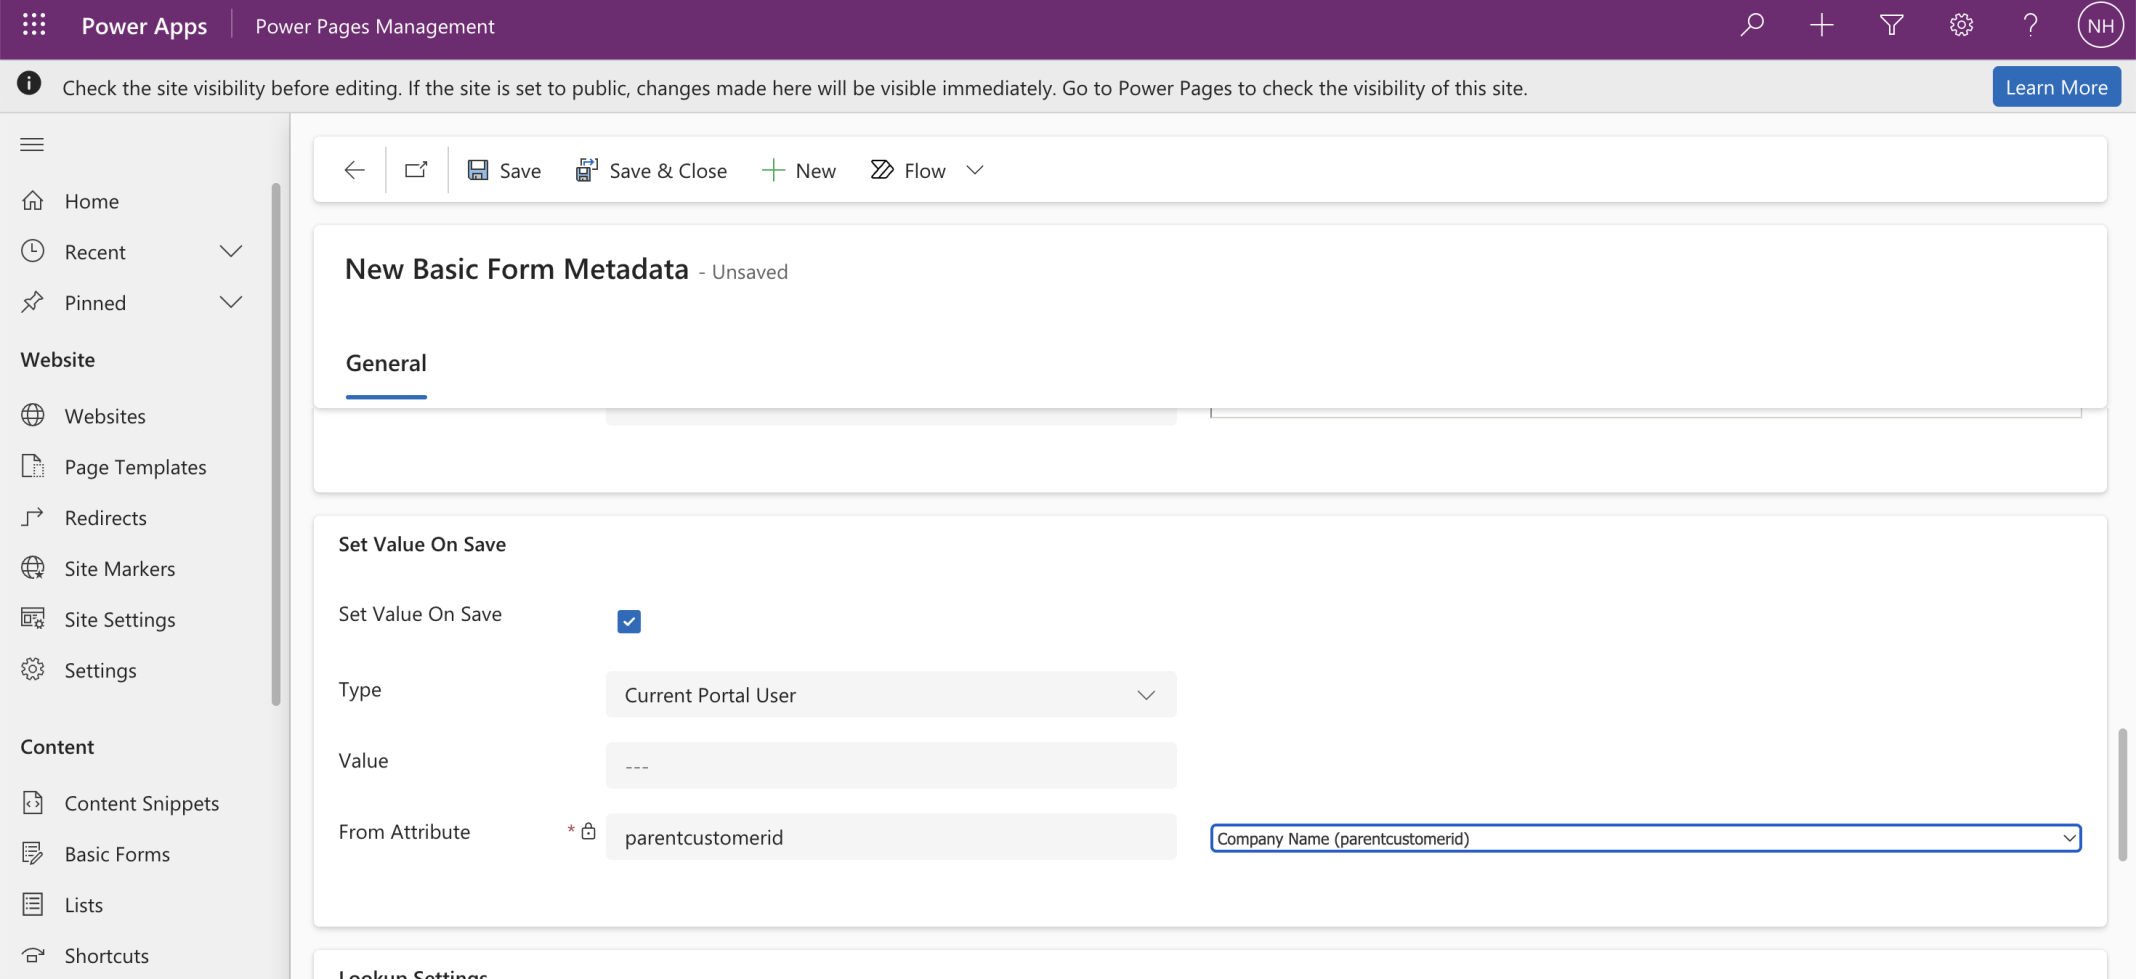Open the settings gear in header

pos(1961,25)
